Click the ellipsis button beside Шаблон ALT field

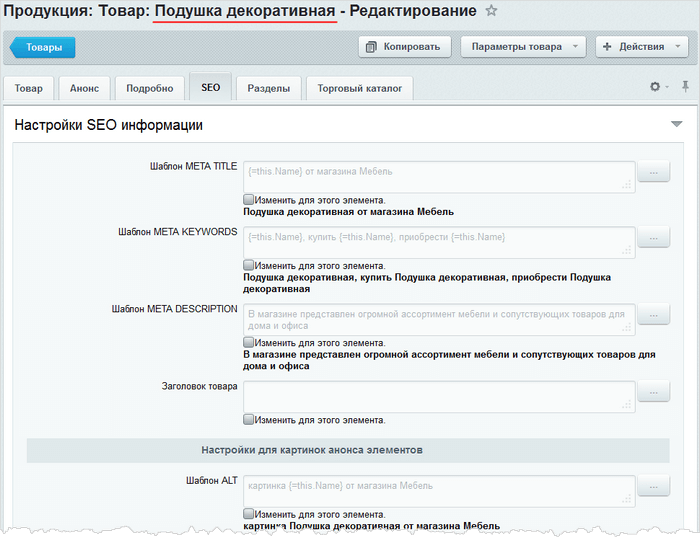point(653,486)
